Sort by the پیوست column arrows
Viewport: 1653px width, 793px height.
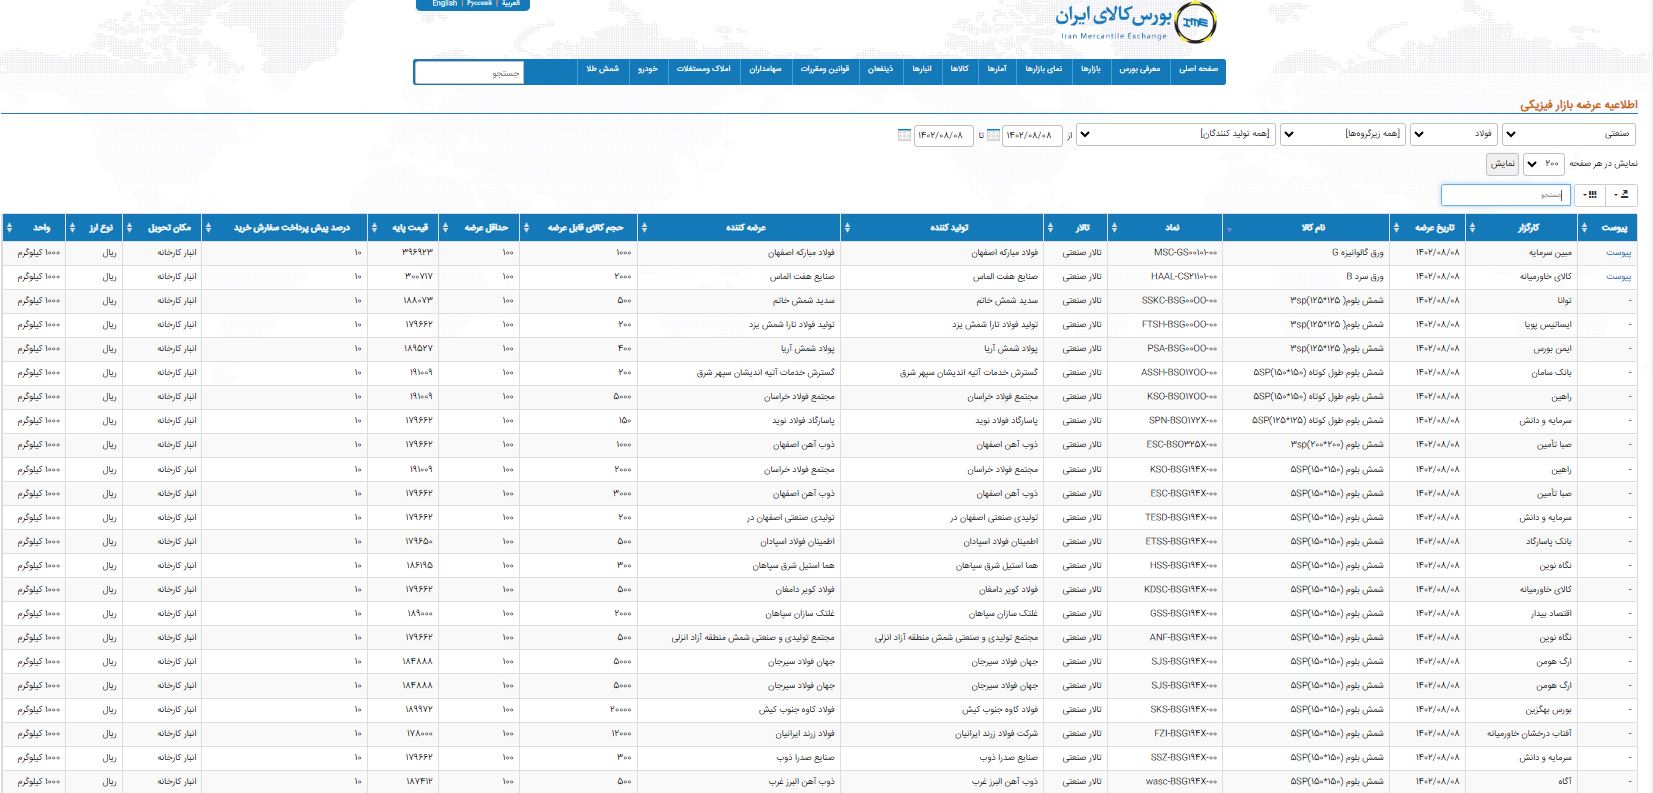[1584, 228]
